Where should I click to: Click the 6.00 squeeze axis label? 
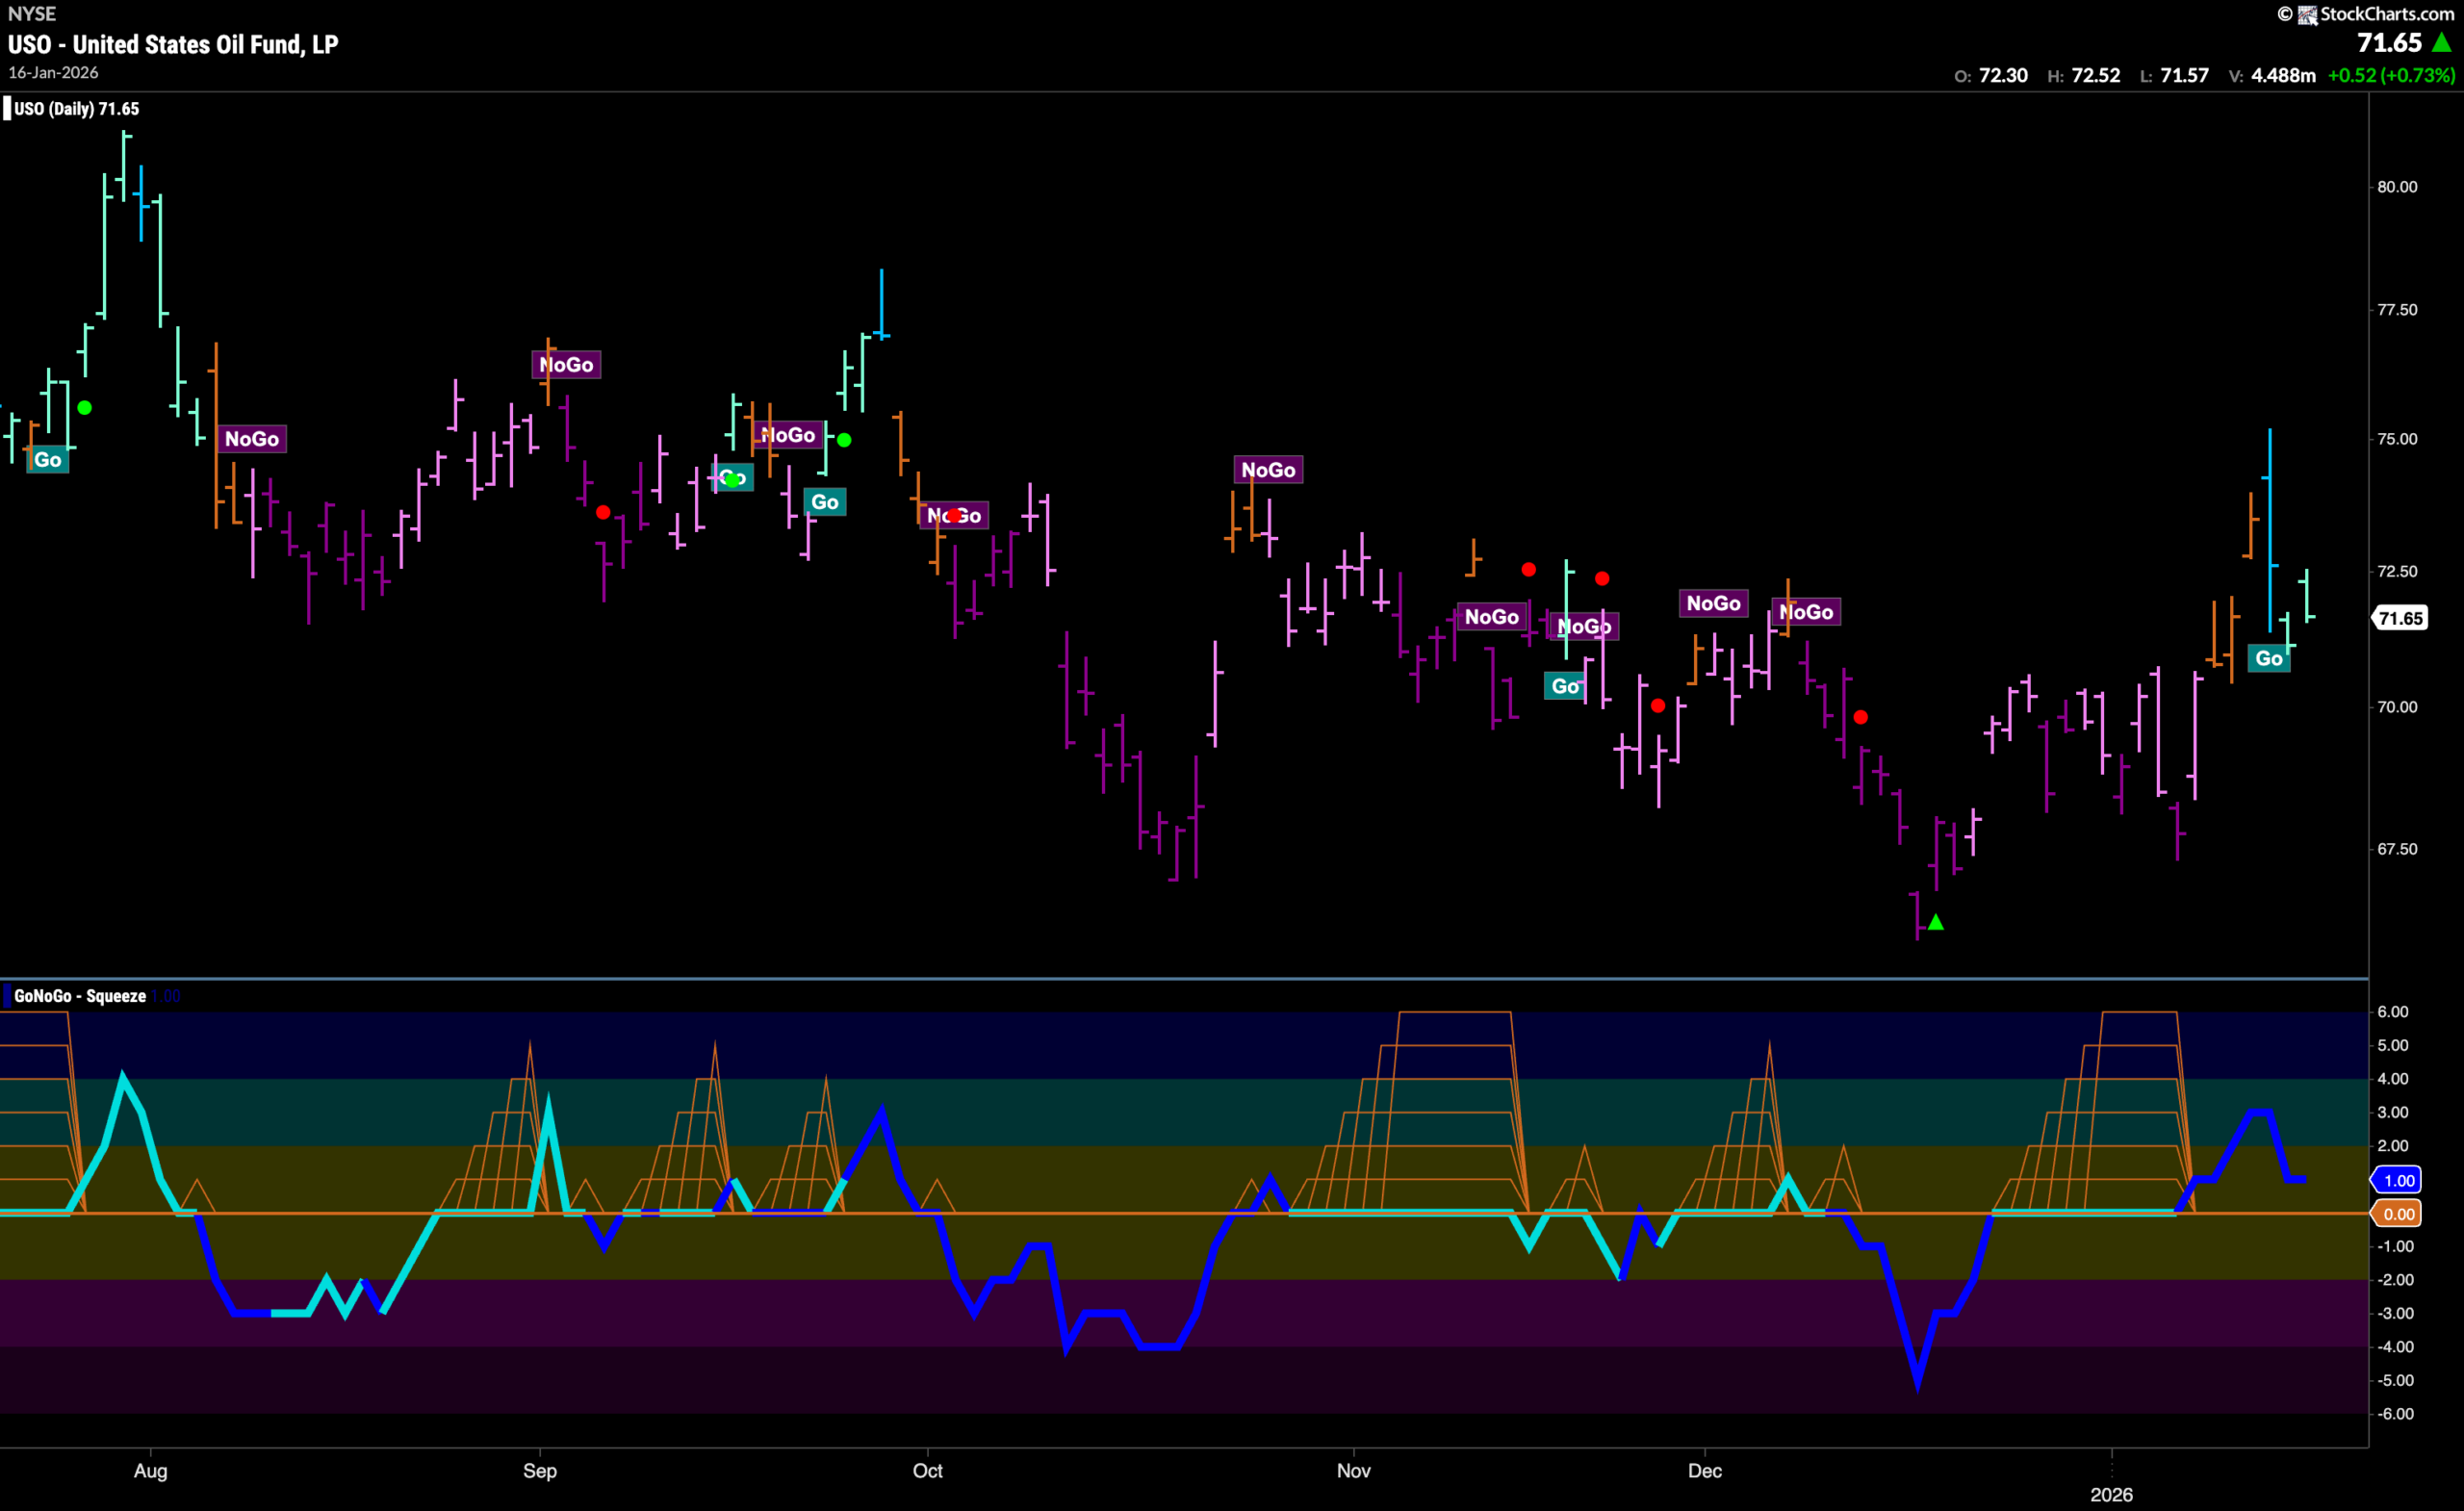[2393, 1012]
